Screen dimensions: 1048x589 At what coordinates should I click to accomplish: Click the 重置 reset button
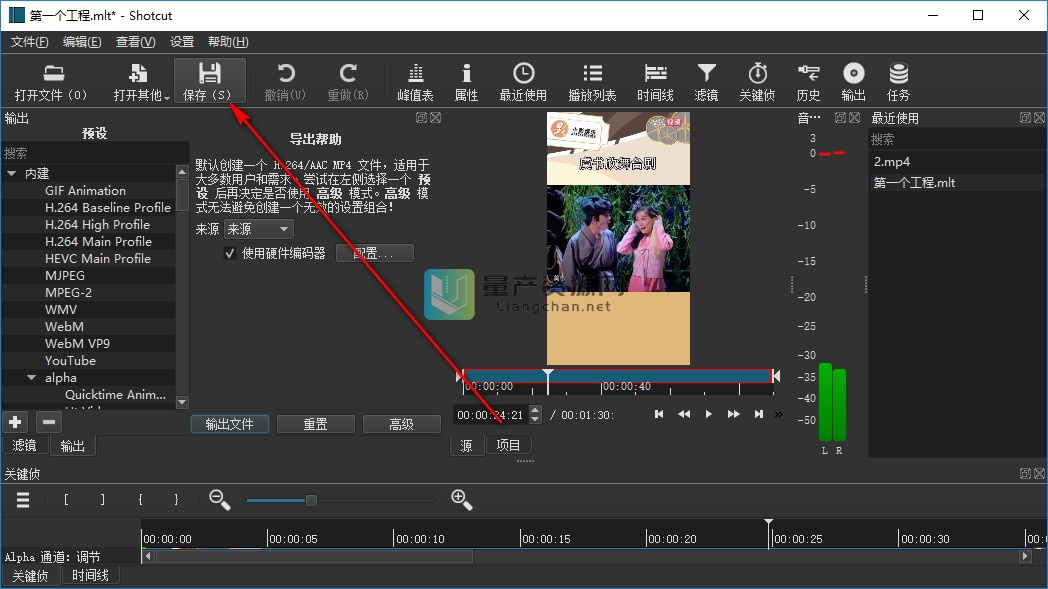click(315, 424)
